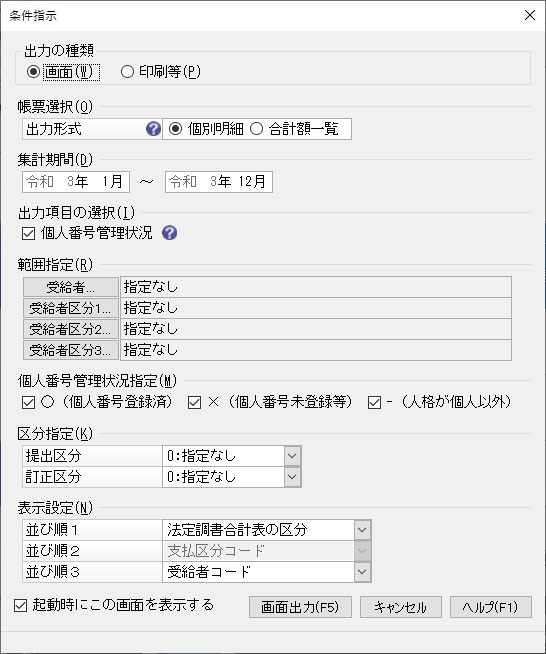Click the 受給者区分2... button
The height and width of the screenshot is (654, 546).
[x=71, y=329]
